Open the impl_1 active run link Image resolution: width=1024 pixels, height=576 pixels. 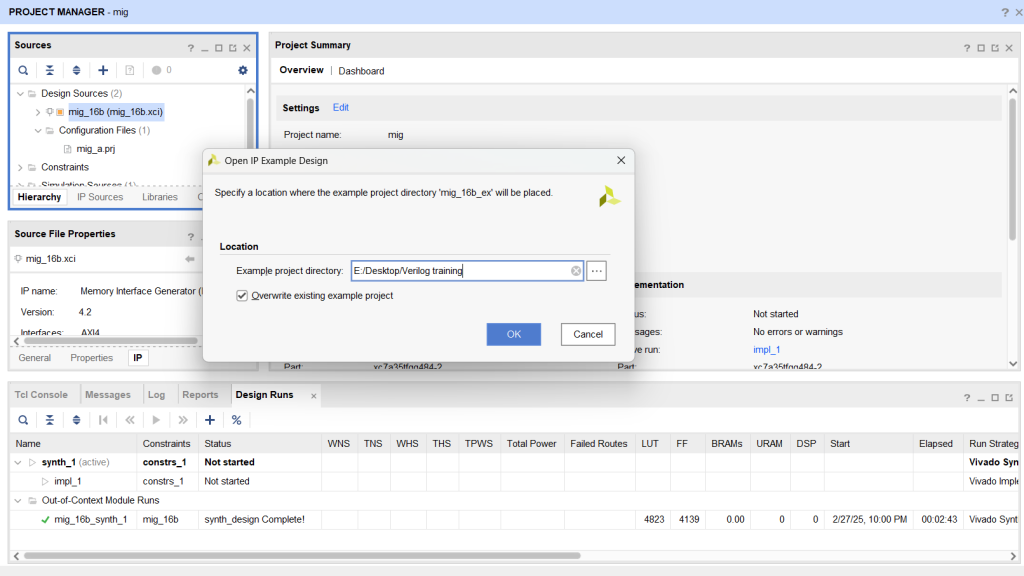click(x=766, y=350)
